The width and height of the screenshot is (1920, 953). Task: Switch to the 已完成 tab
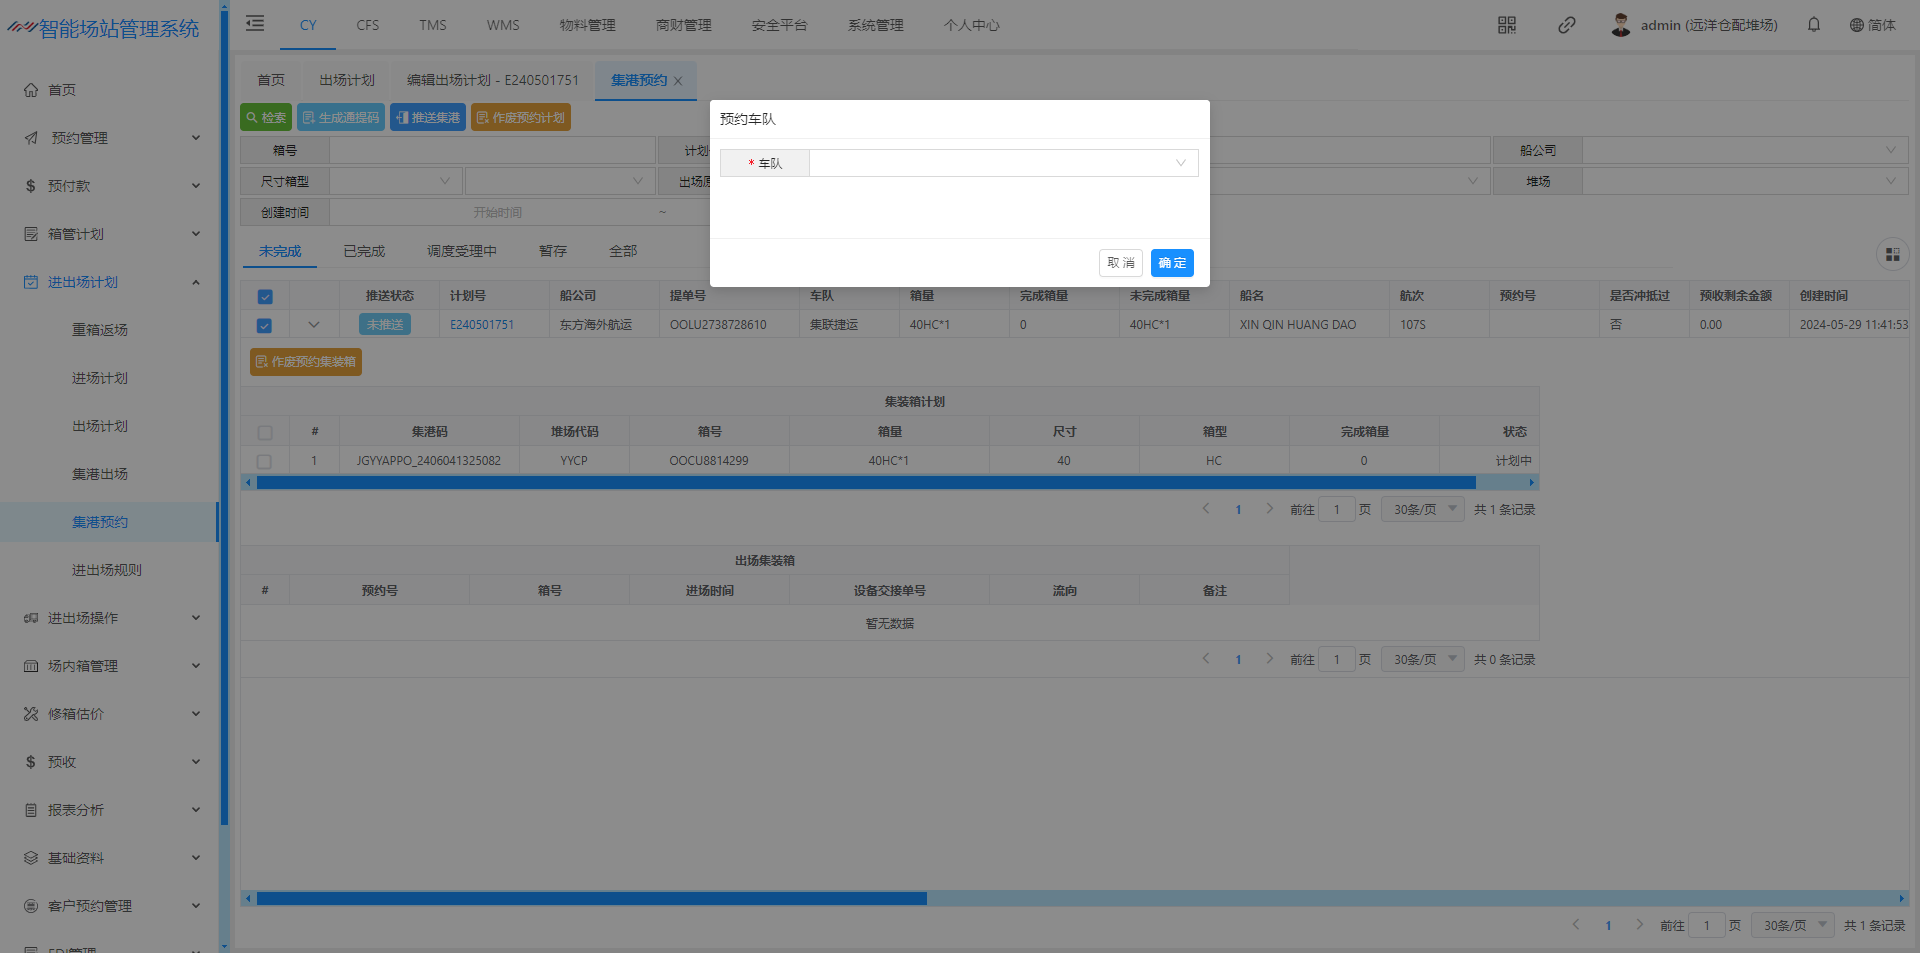364,252
